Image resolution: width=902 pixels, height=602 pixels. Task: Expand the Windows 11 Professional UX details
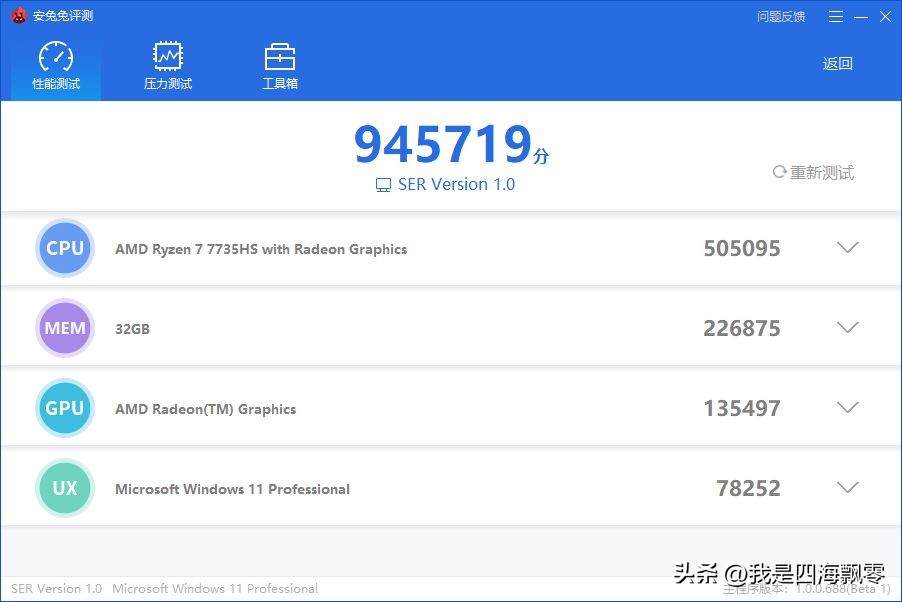(847, 488)
